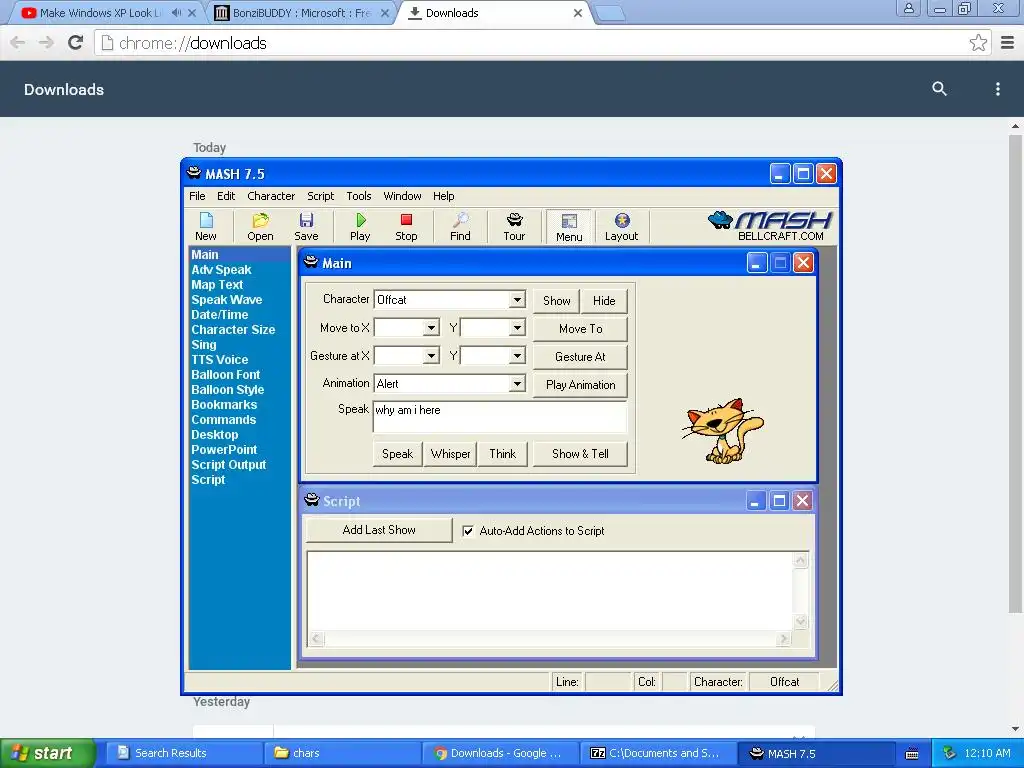This screenshot has height=768, width=1024.
Task: Click the Open folder toolbar icon
Action: (x=260, y=226)
